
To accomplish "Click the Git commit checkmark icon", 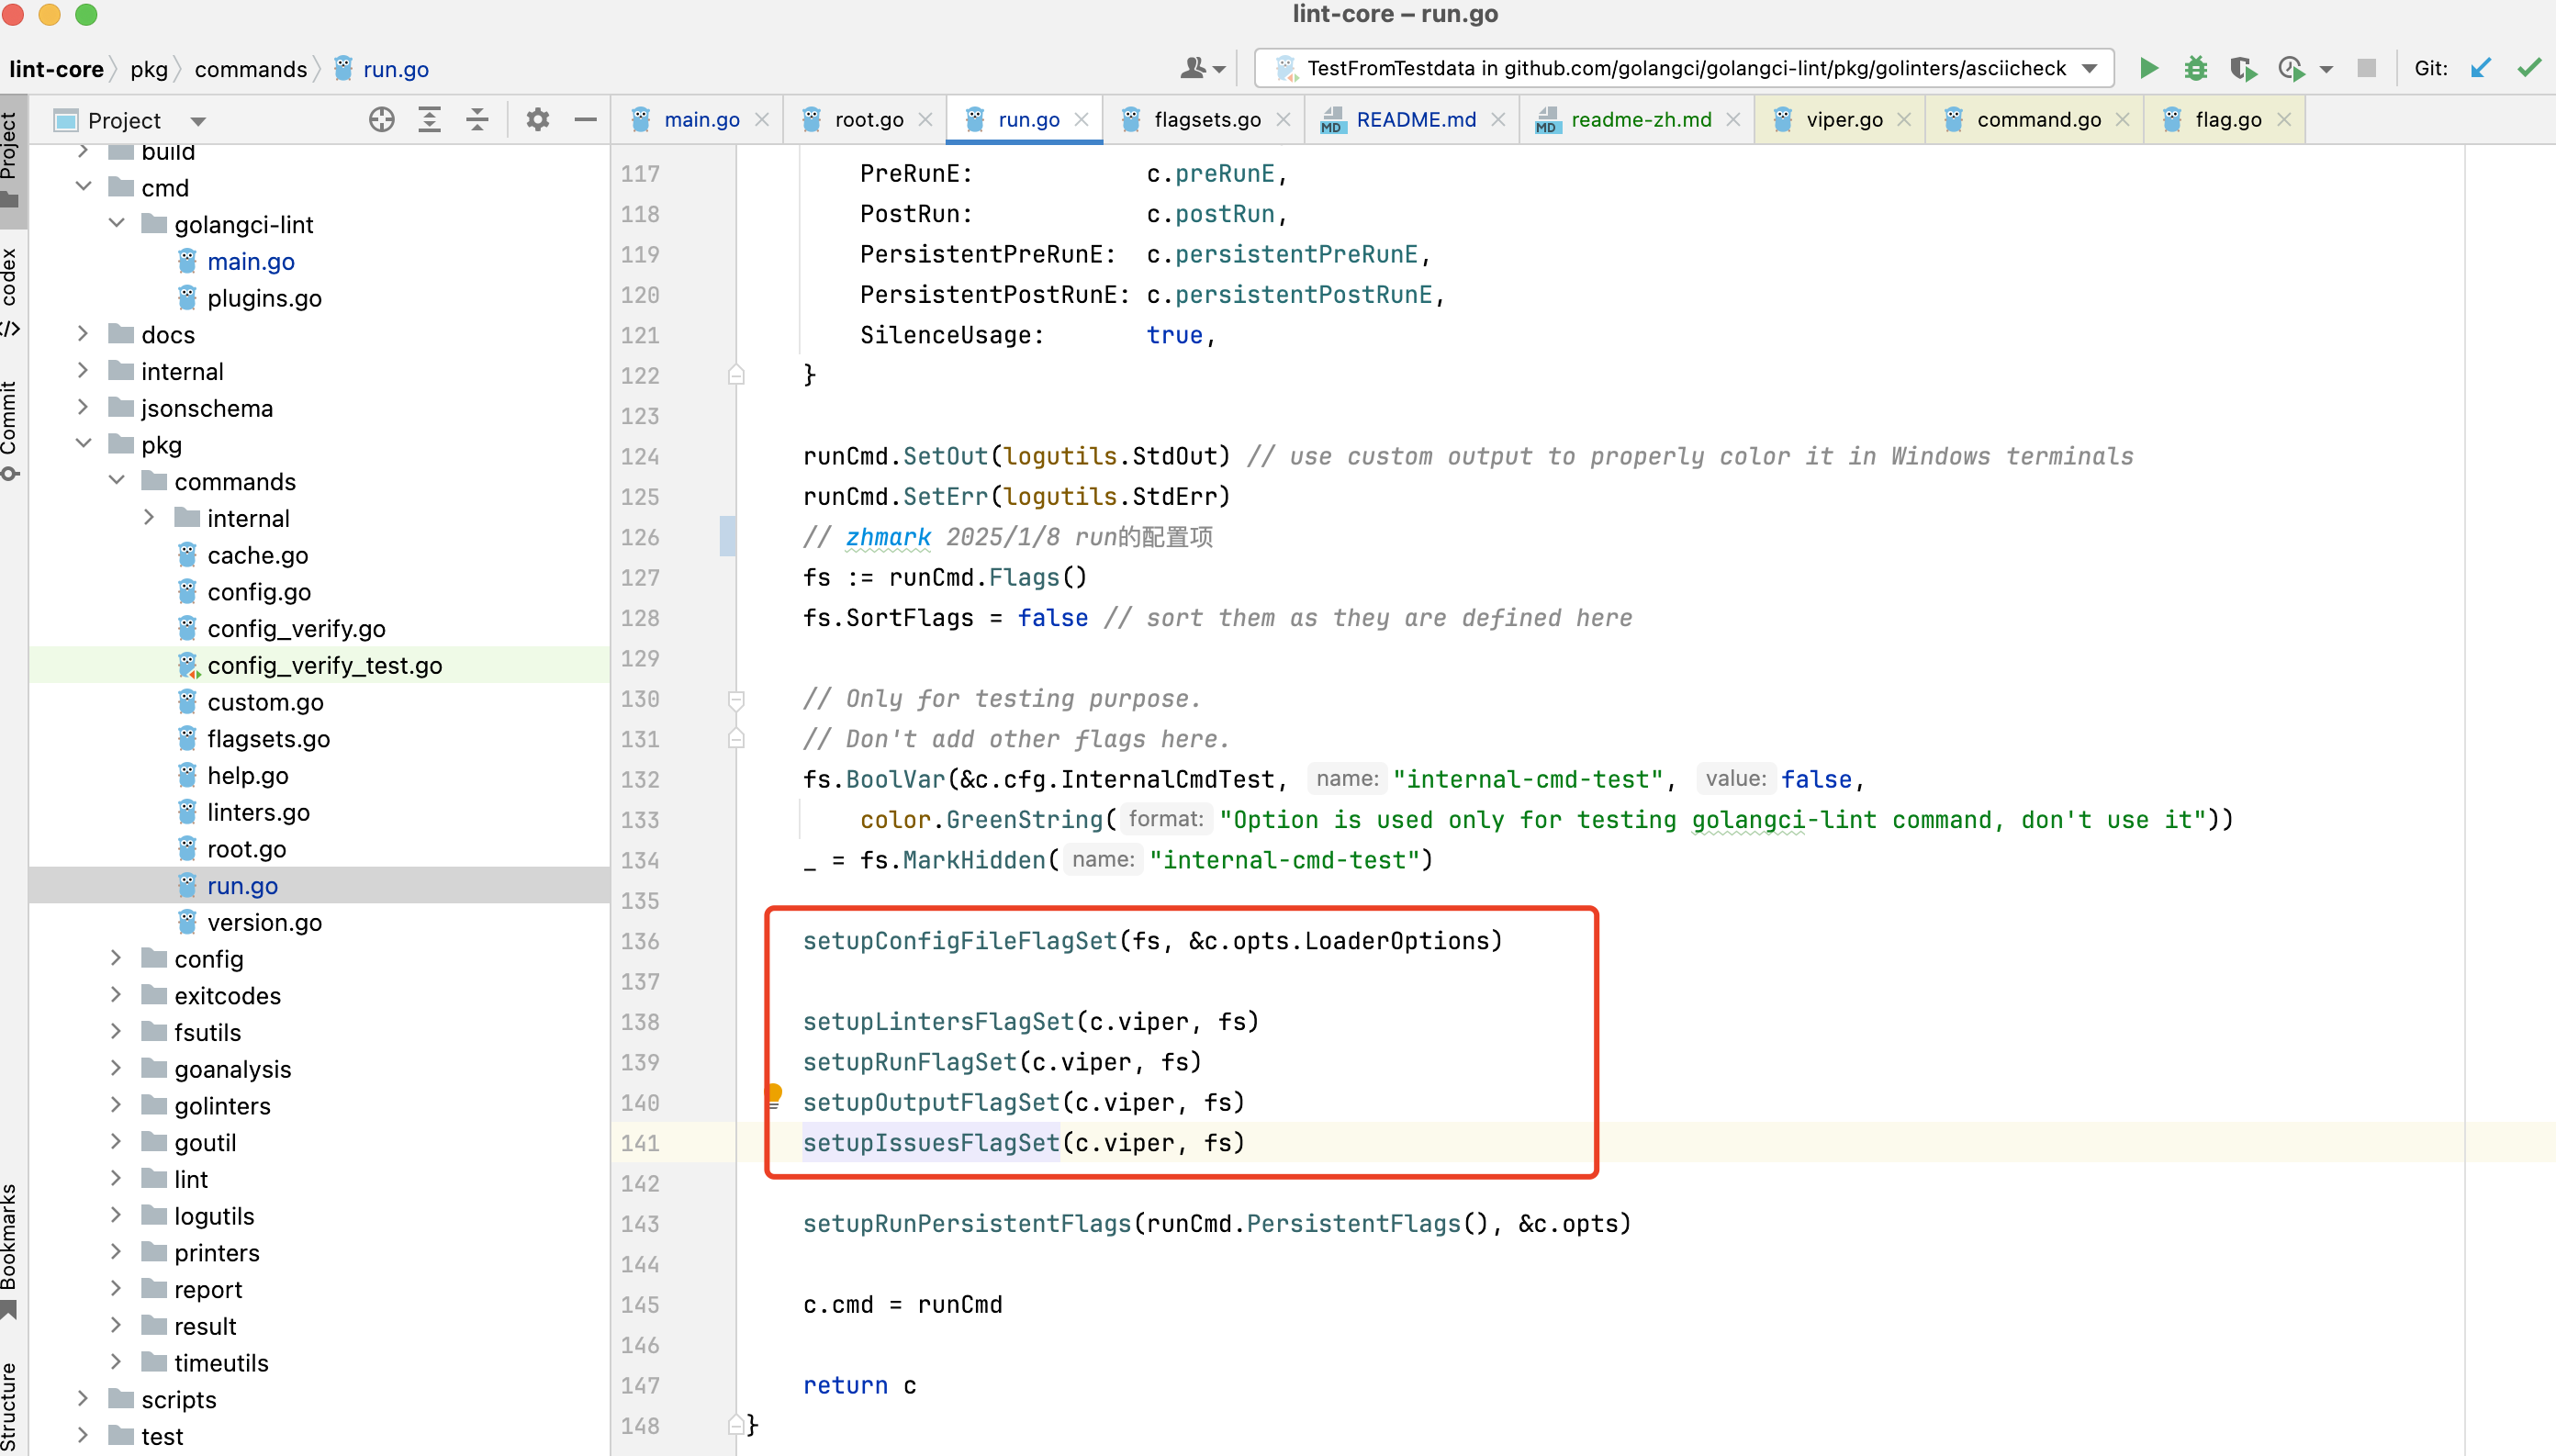I will pos(2529,68).
